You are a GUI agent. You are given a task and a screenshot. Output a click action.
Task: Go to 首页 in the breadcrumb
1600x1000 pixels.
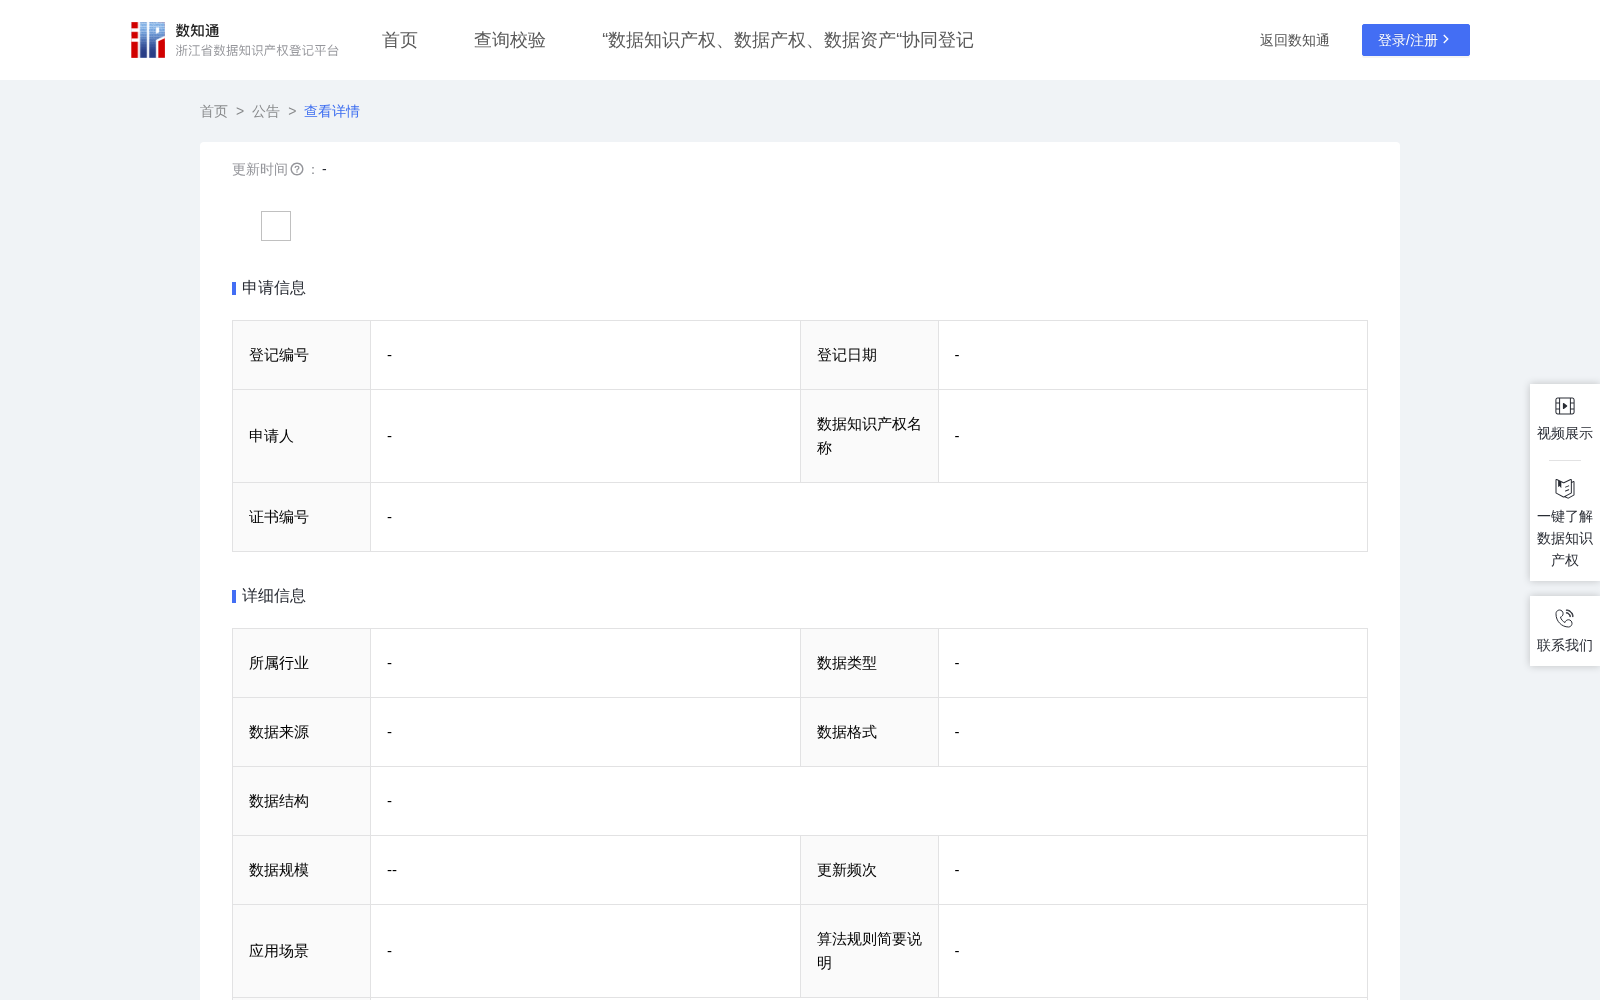214,111
